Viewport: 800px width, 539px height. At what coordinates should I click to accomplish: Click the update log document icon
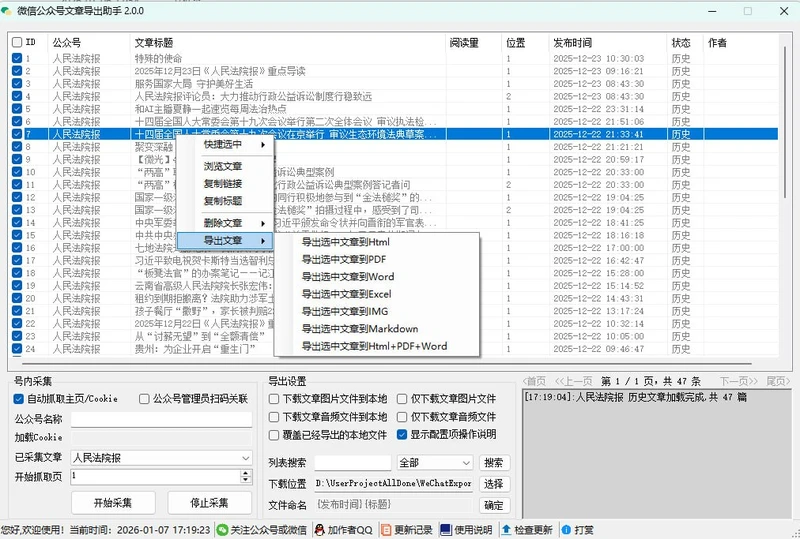click(x=386, y=530)
